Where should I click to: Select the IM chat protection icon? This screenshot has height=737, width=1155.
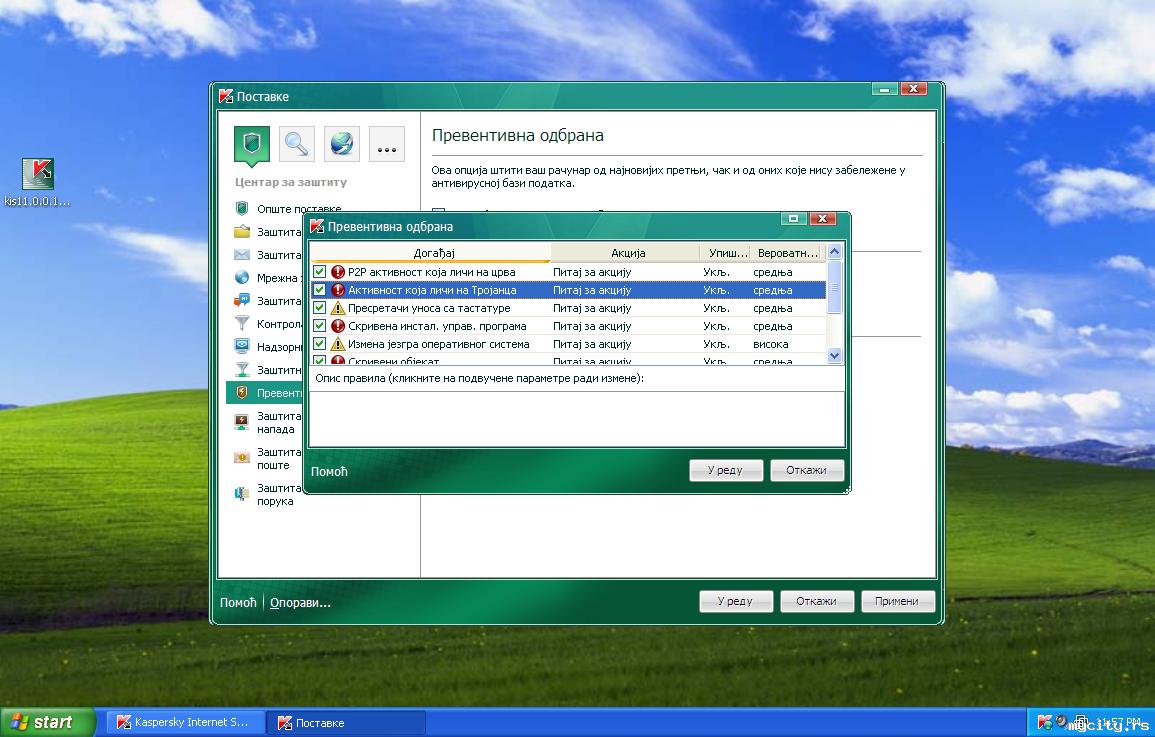coord(242,300)
